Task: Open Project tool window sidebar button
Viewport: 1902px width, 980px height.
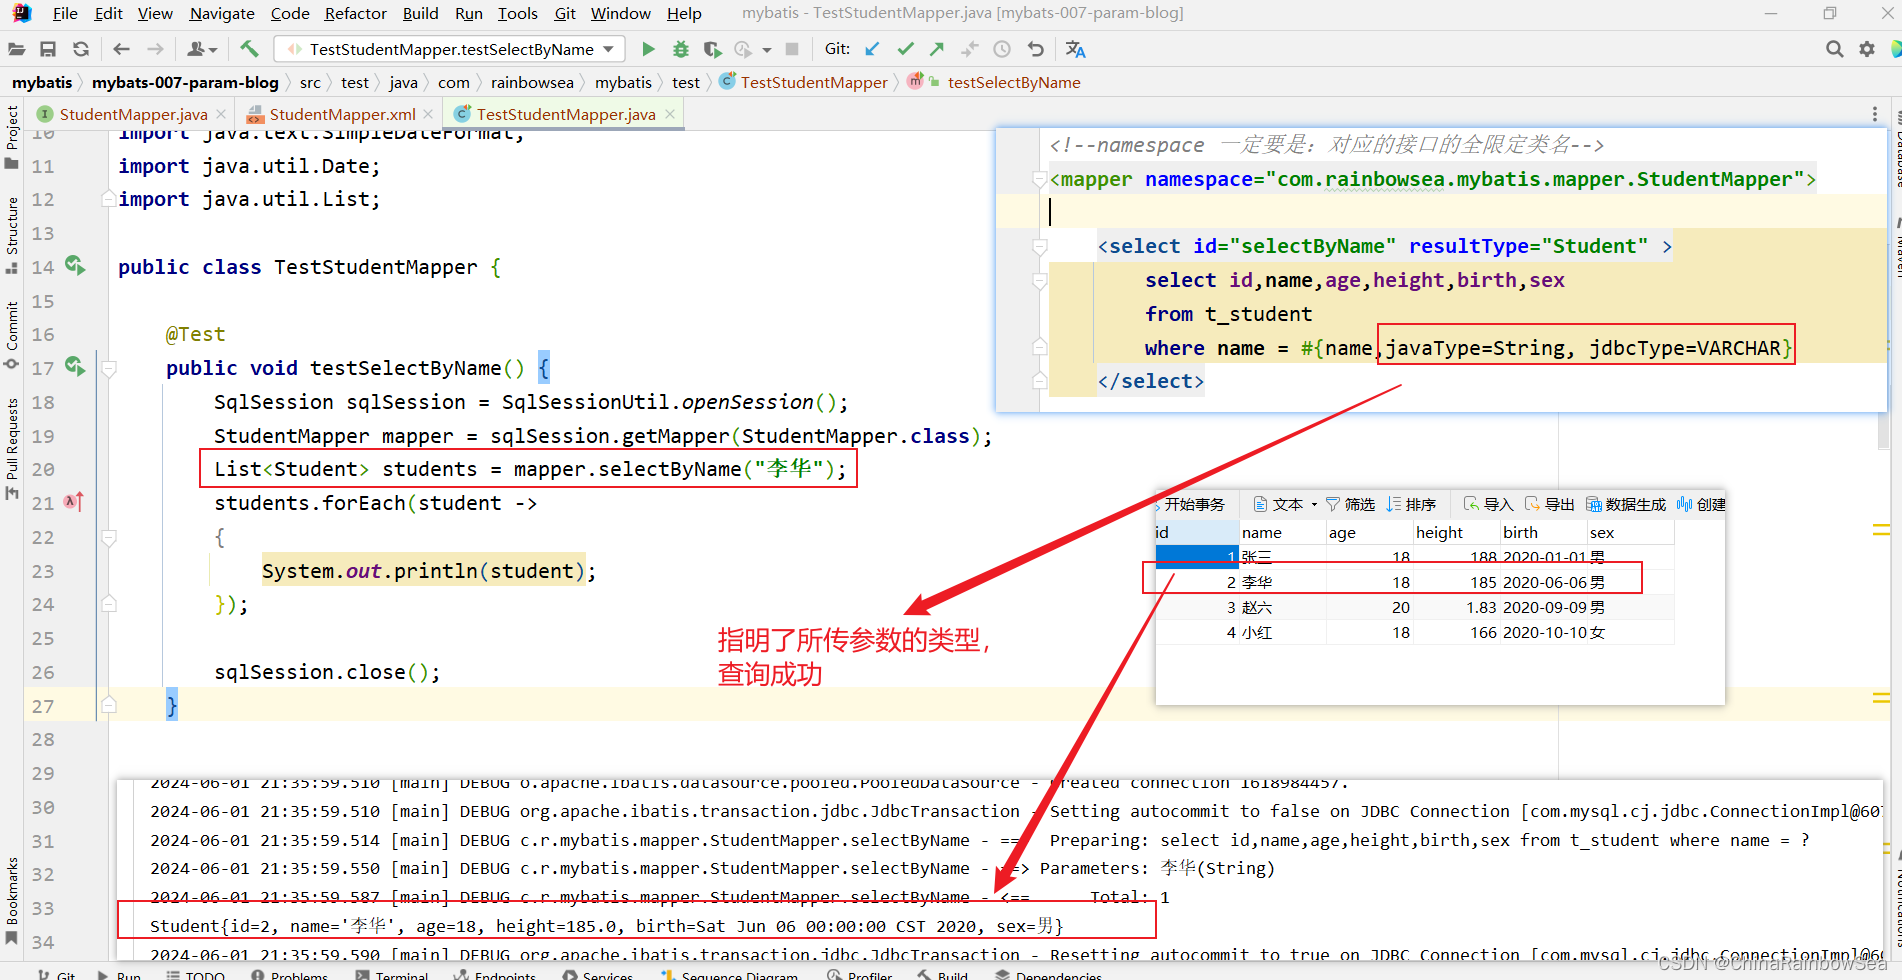Action: tap(12, 137)
